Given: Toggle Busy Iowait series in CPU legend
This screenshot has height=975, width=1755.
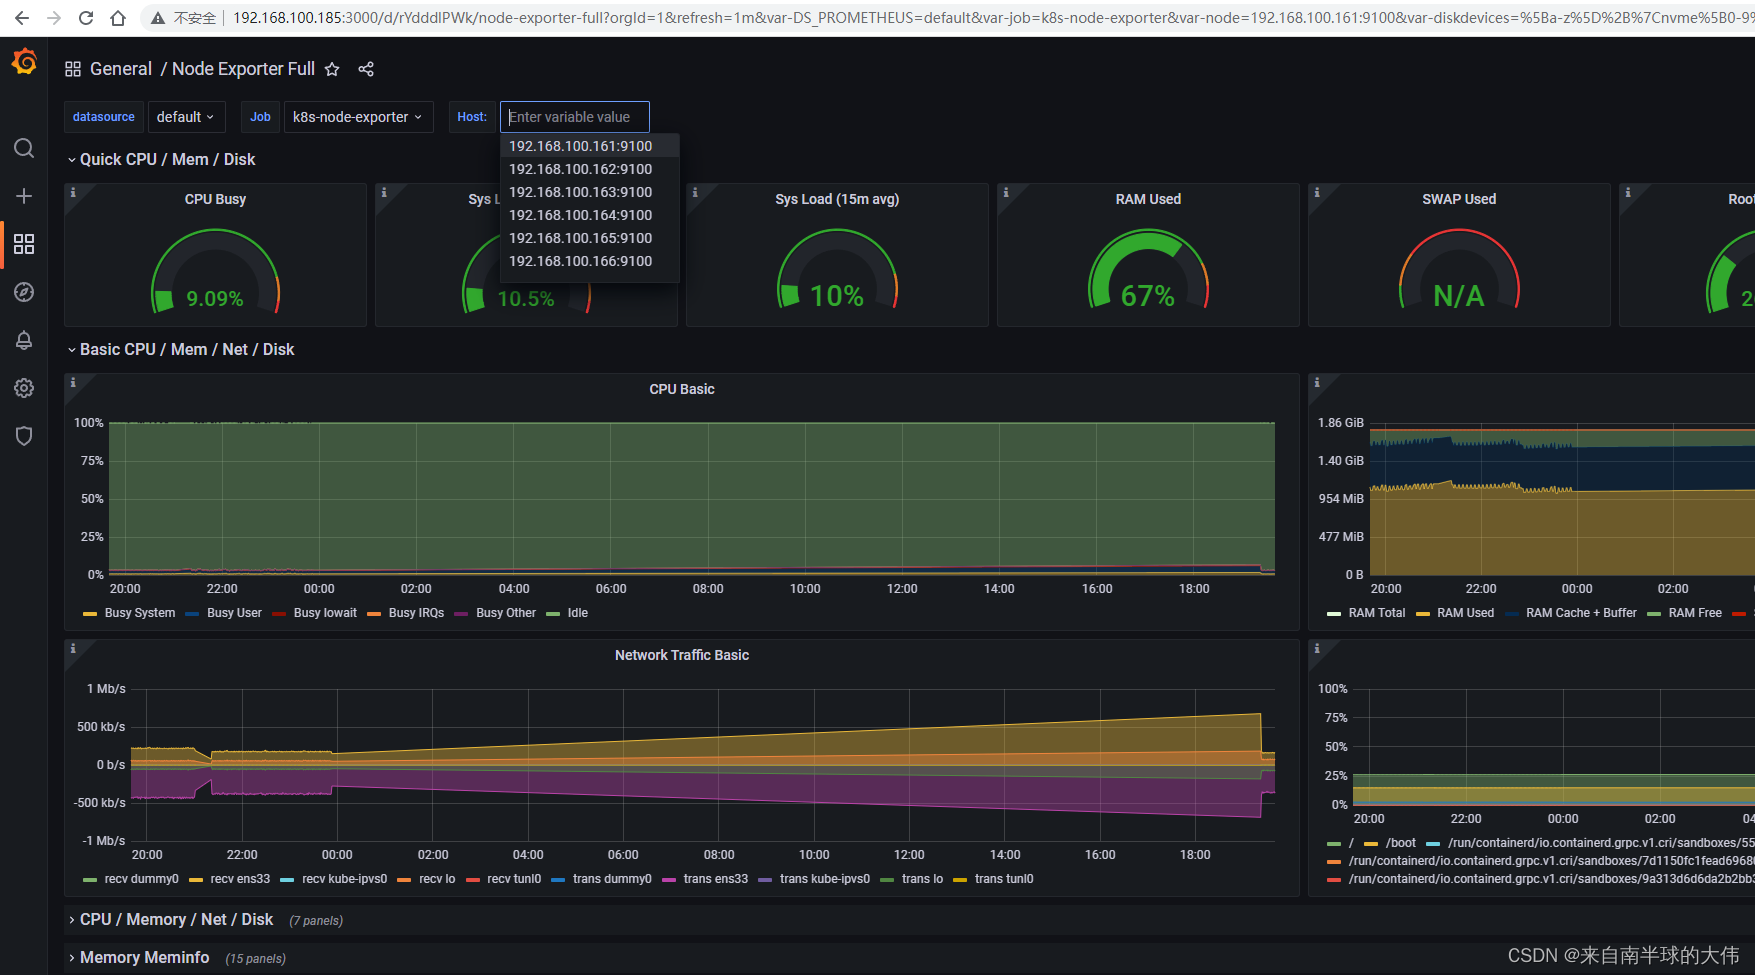Looking at the screenshot, I should pyautogui.click(x=325, y=613).
